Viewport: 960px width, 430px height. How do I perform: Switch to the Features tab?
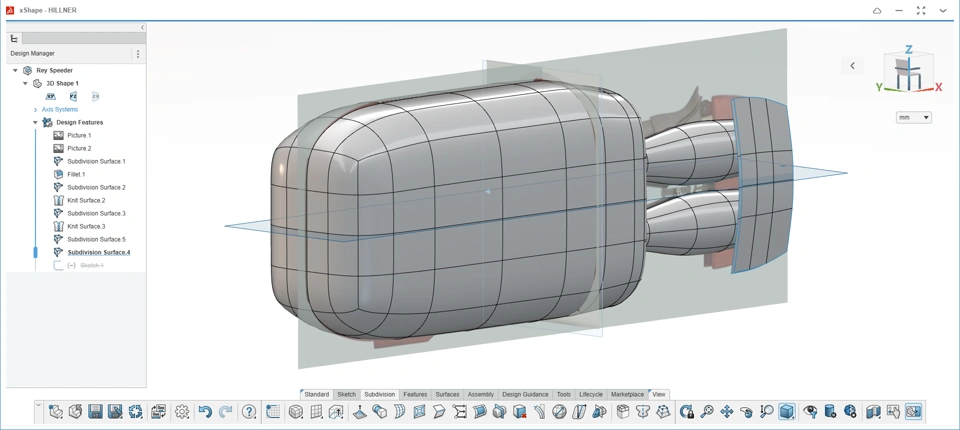[415, 394]
